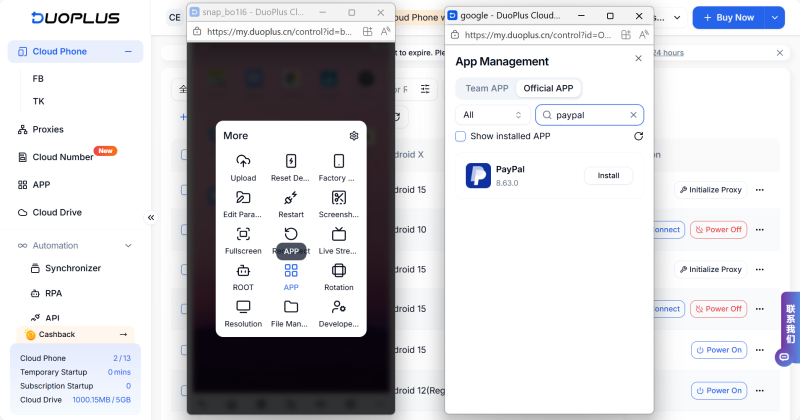Tick the Show installed APP checkbox

(x=461, y=136)
